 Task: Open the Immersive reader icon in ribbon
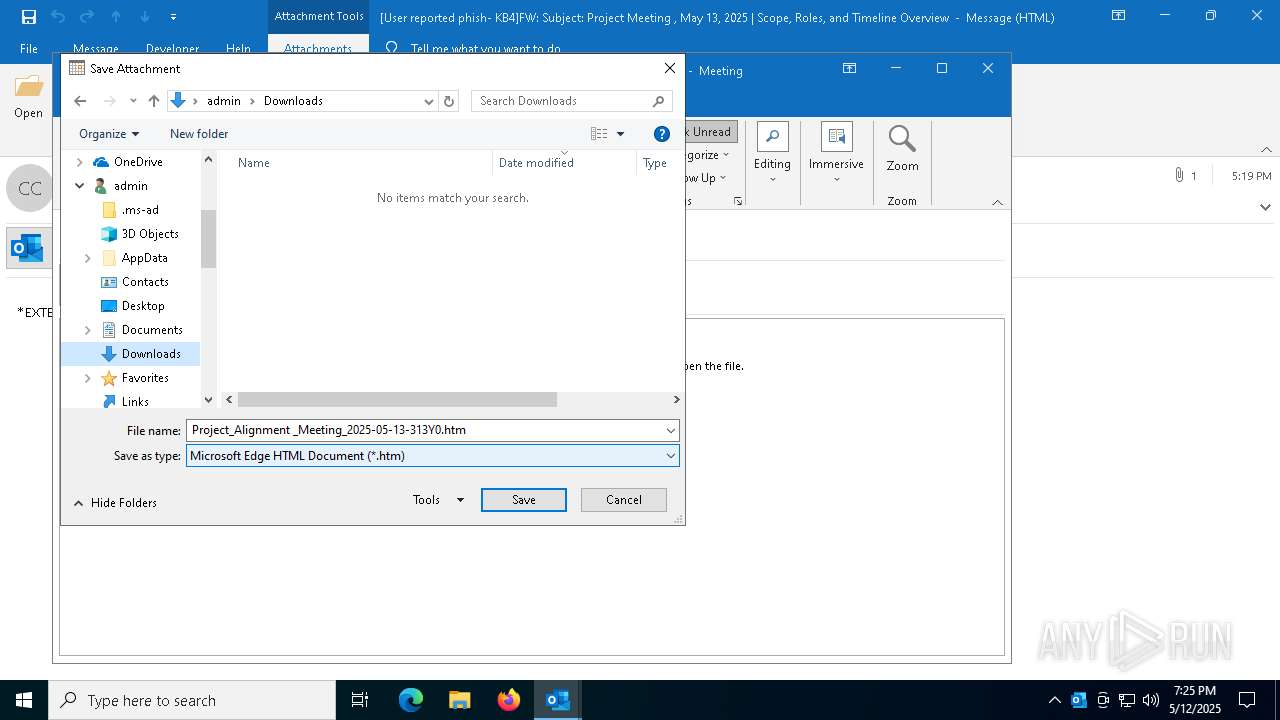coord(836,138)
